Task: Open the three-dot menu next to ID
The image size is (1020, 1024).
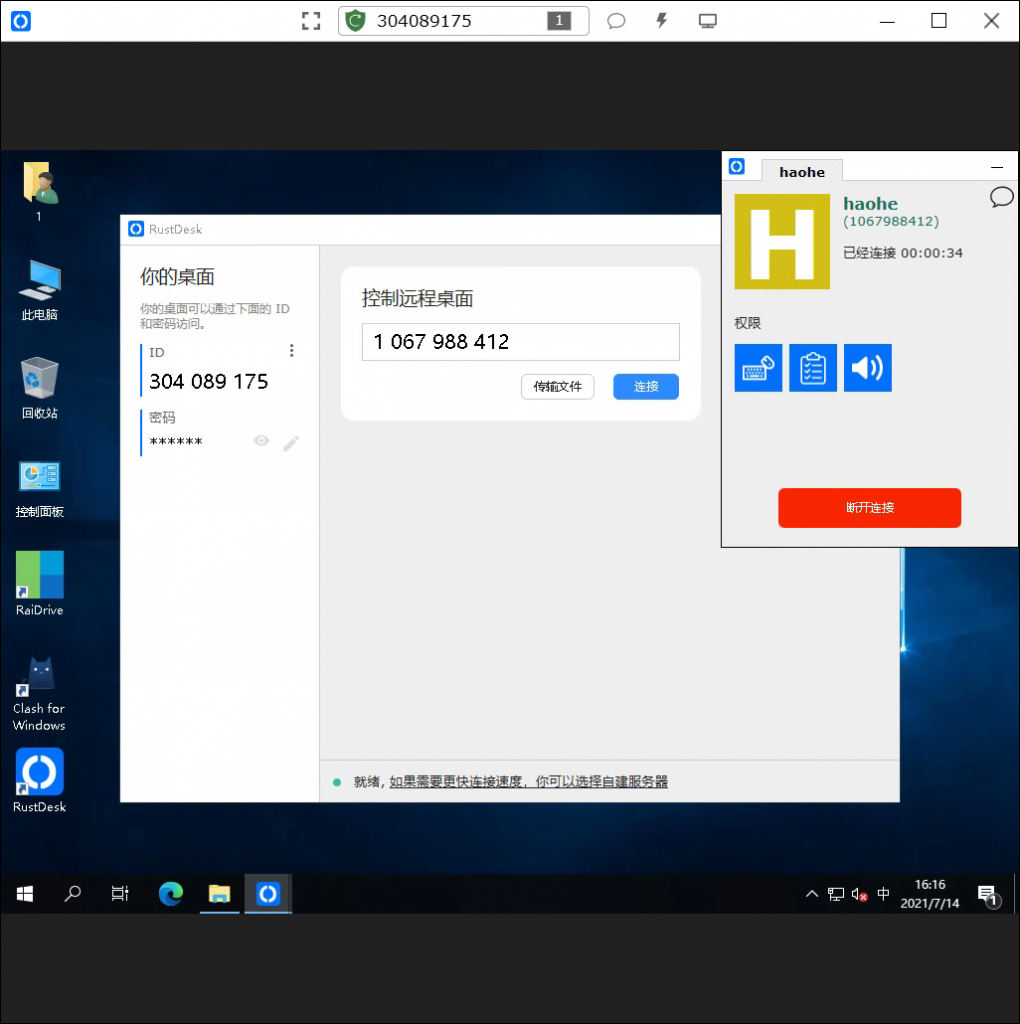Action: click(292, 351)
